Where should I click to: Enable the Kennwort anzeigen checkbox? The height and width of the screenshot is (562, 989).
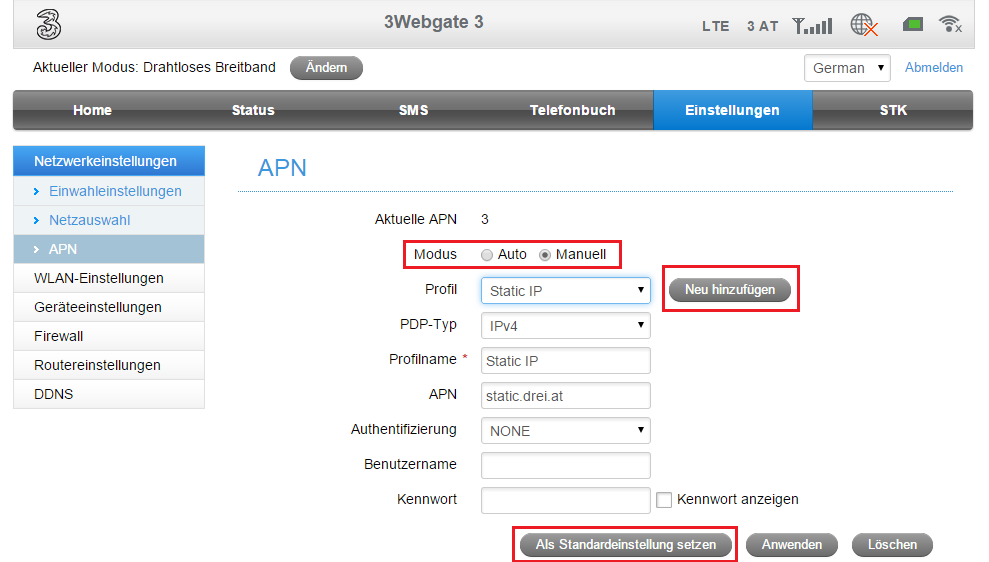[x=664, y=500]
